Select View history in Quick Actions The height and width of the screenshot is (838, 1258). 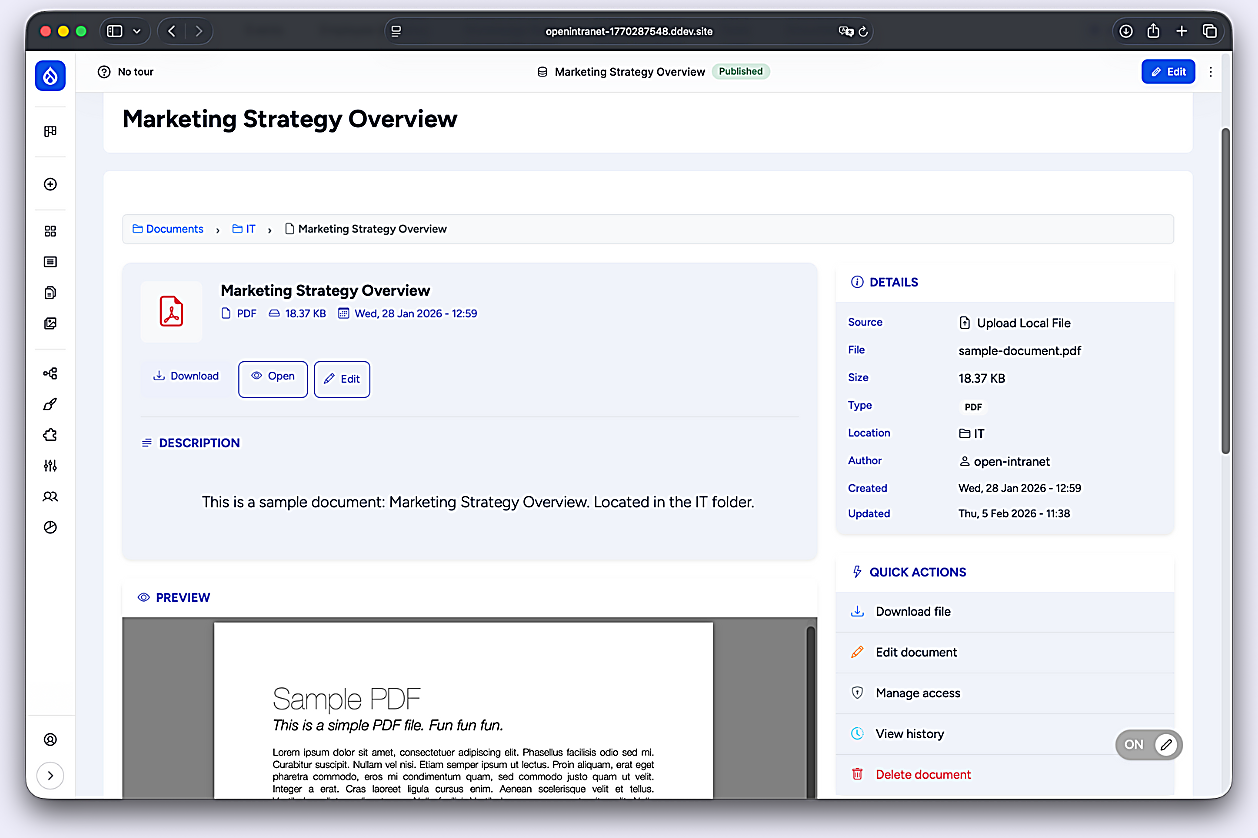1004,734
